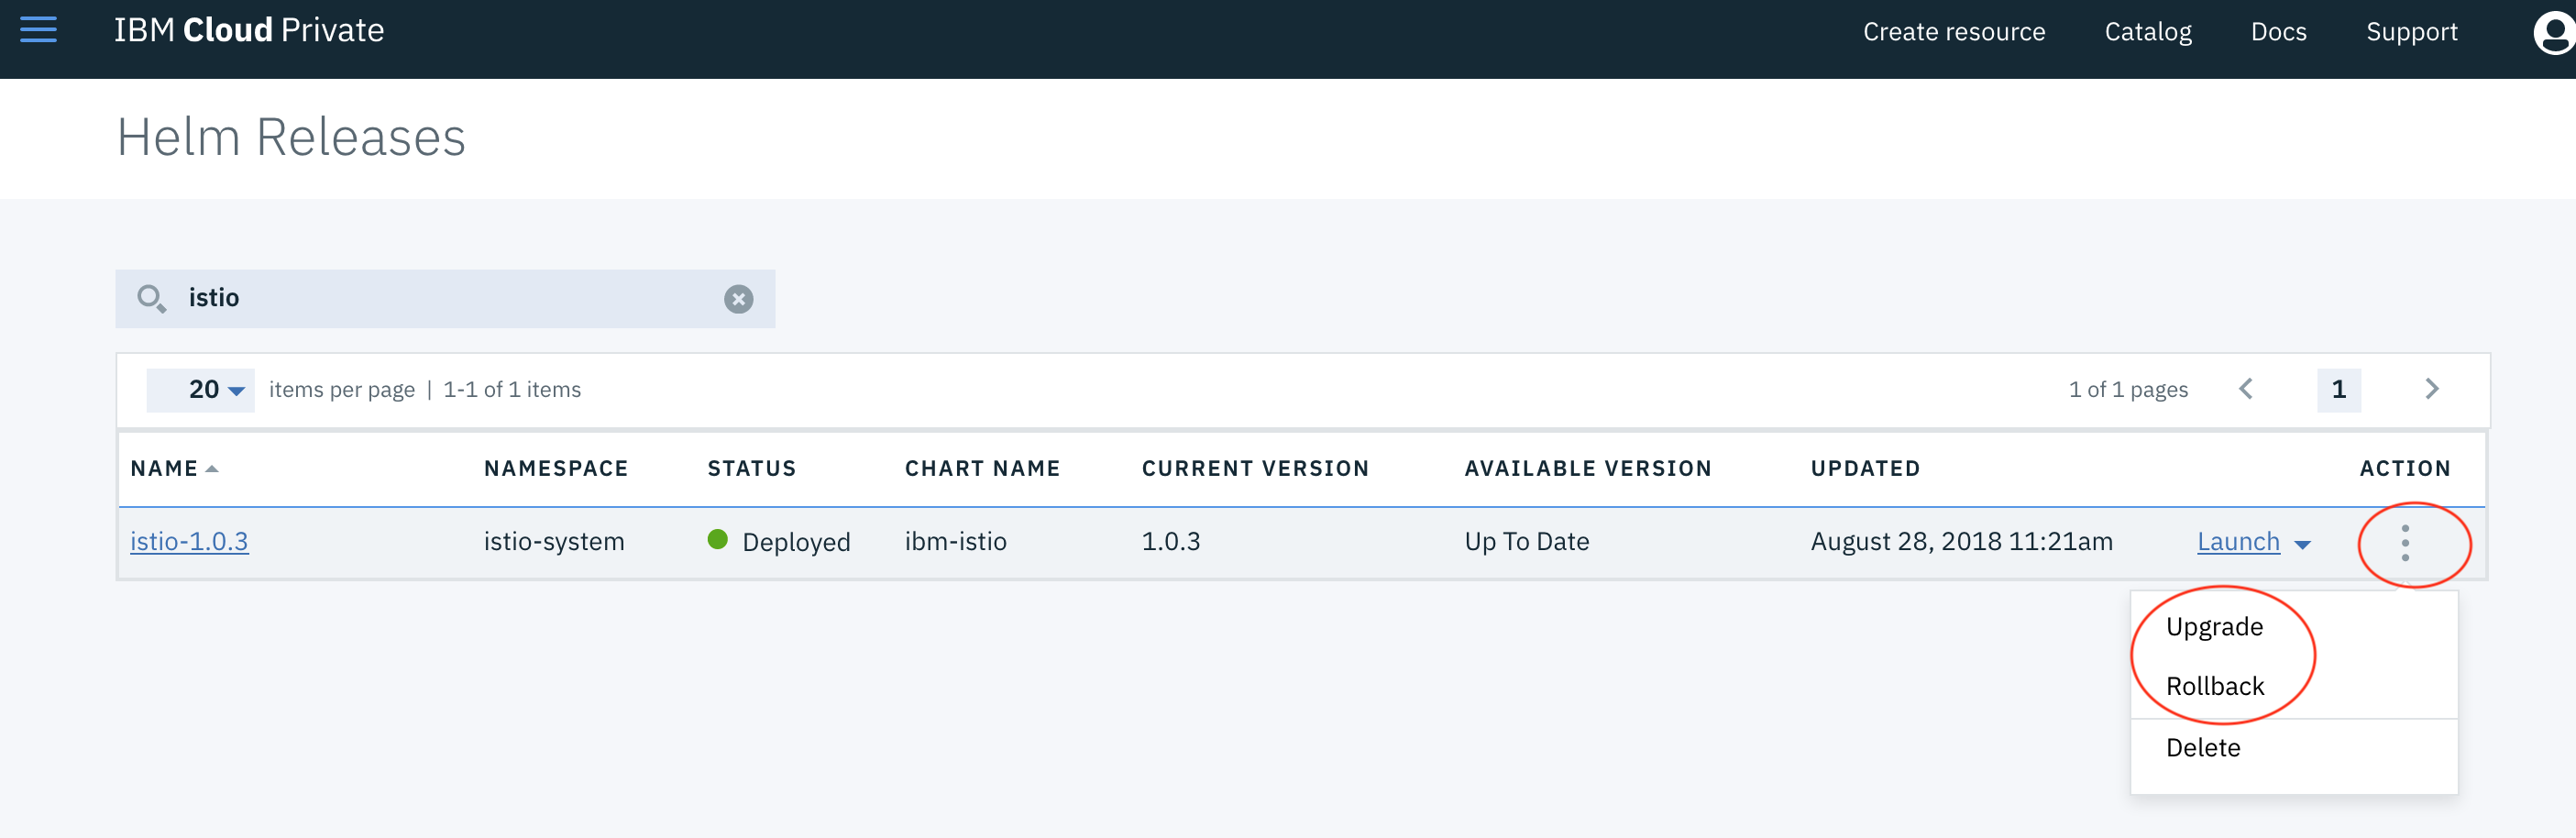Viewport: 2576px width, 838px height.
Task: Expand the Launch dropdown arrow
Action: click(2303, 545)
